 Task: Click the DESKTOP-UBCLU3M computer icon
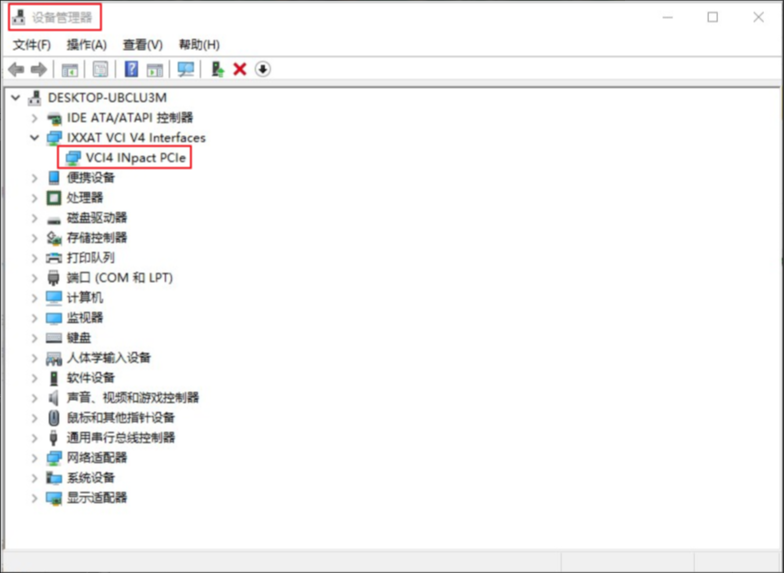[x=34, y=98]
